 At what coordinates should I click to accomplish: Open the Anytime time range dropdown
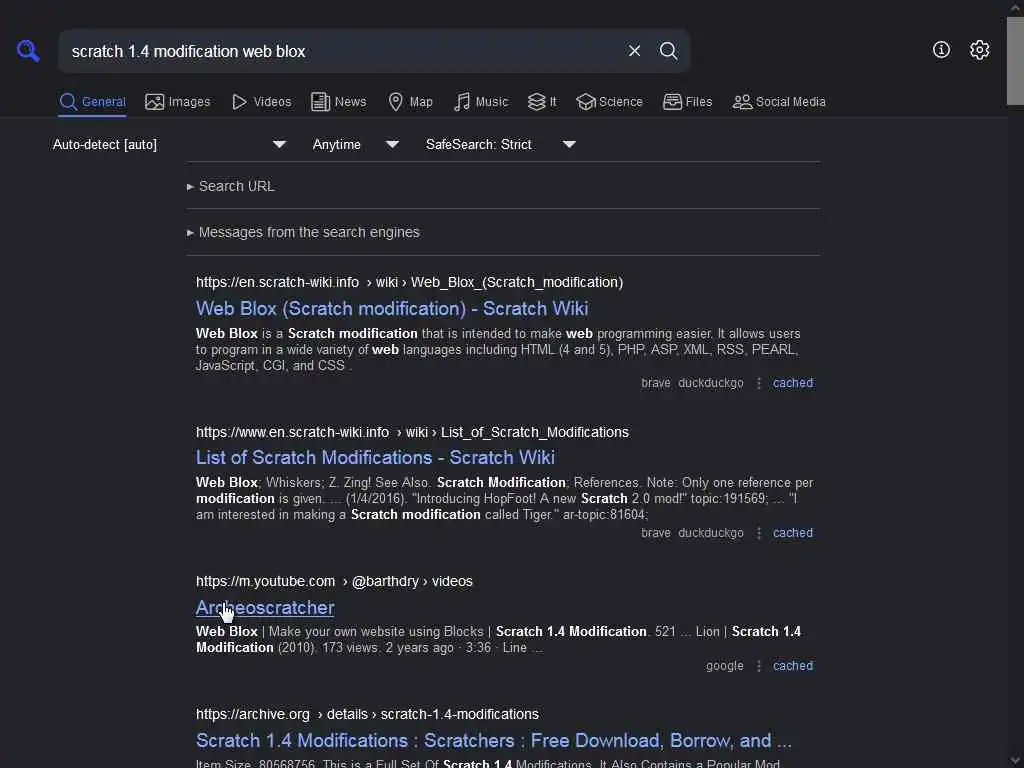coord(356,144)
